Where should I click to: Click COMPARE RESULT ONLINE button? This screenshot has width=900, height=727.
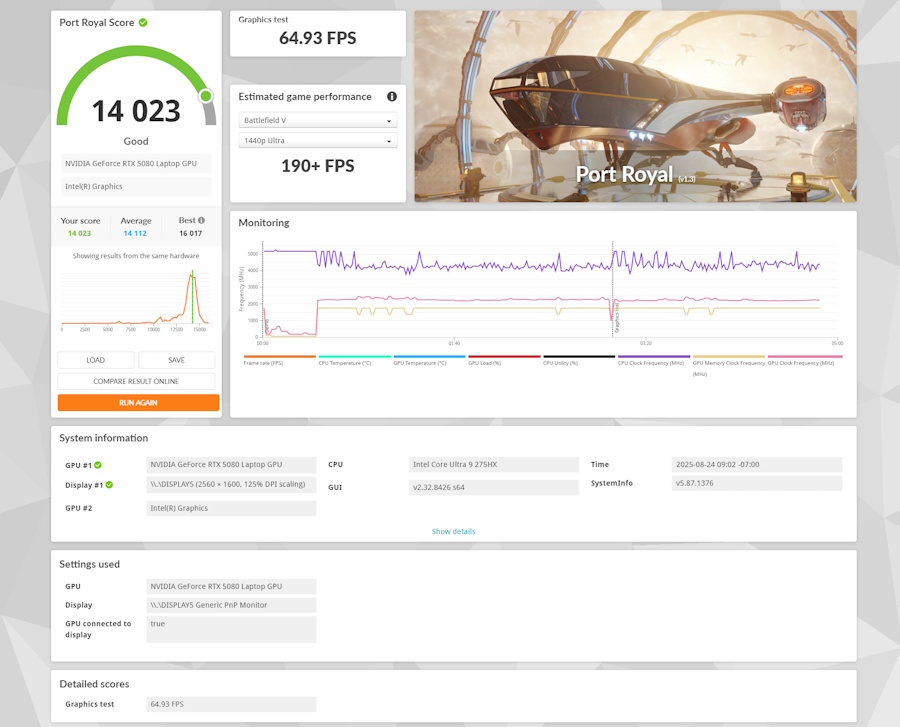point(136,381)
